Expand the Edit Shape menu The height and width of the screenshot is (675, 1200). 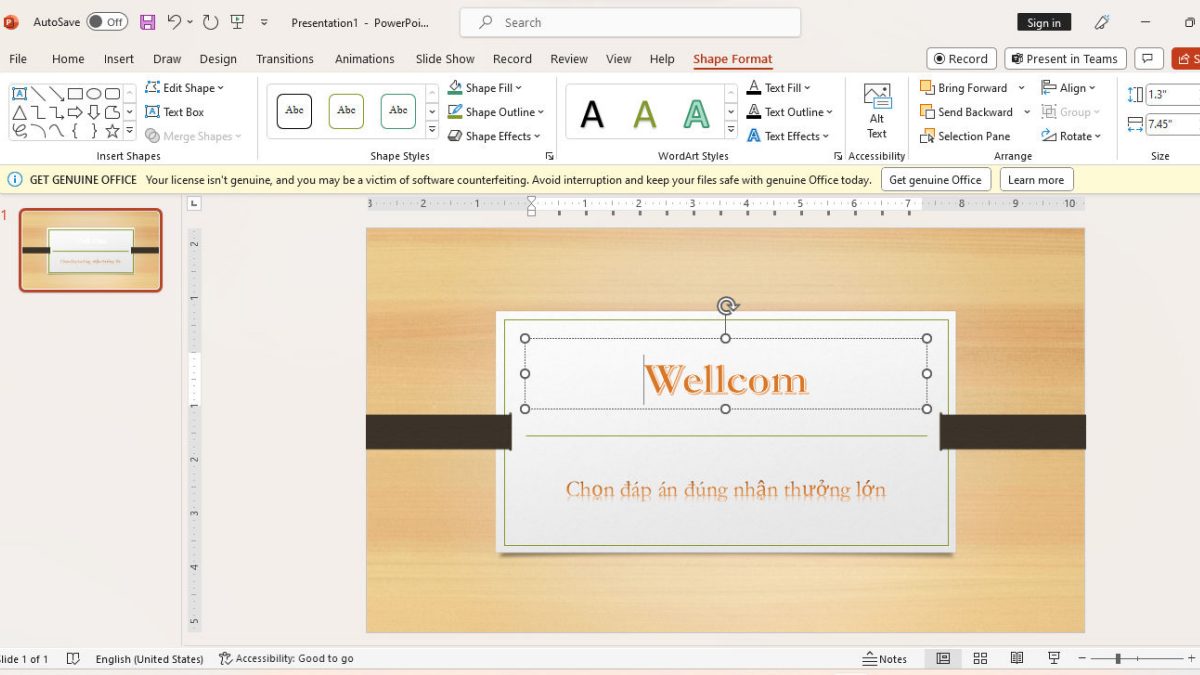point(186,87)
